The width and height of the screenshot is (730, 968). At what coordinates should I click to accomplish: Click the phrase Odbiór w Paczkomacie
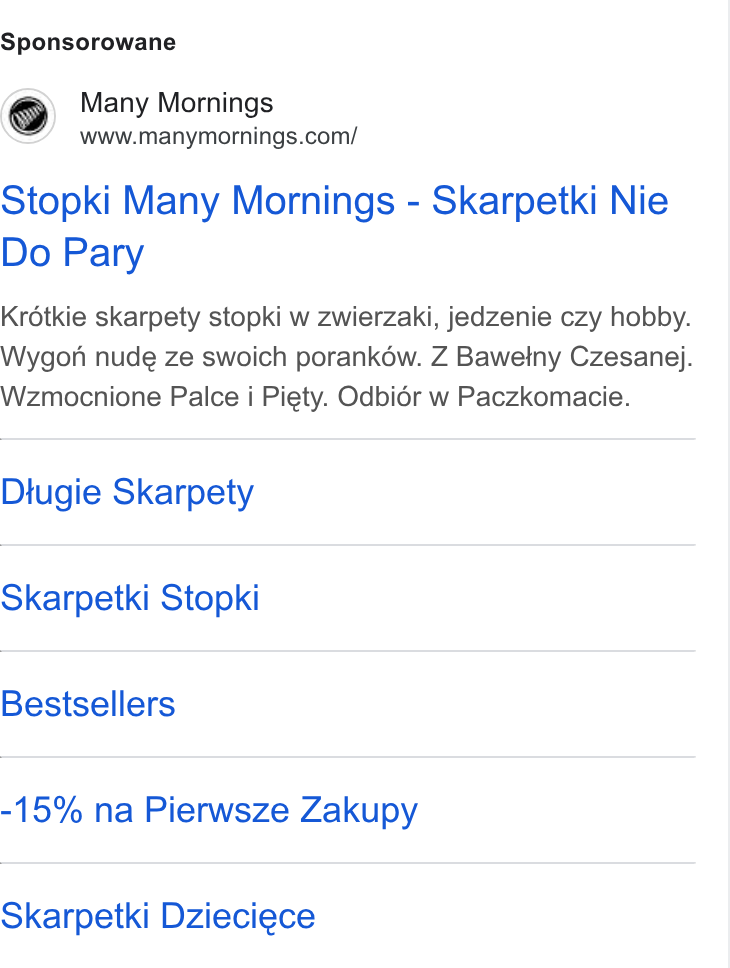tap(484, 397)
